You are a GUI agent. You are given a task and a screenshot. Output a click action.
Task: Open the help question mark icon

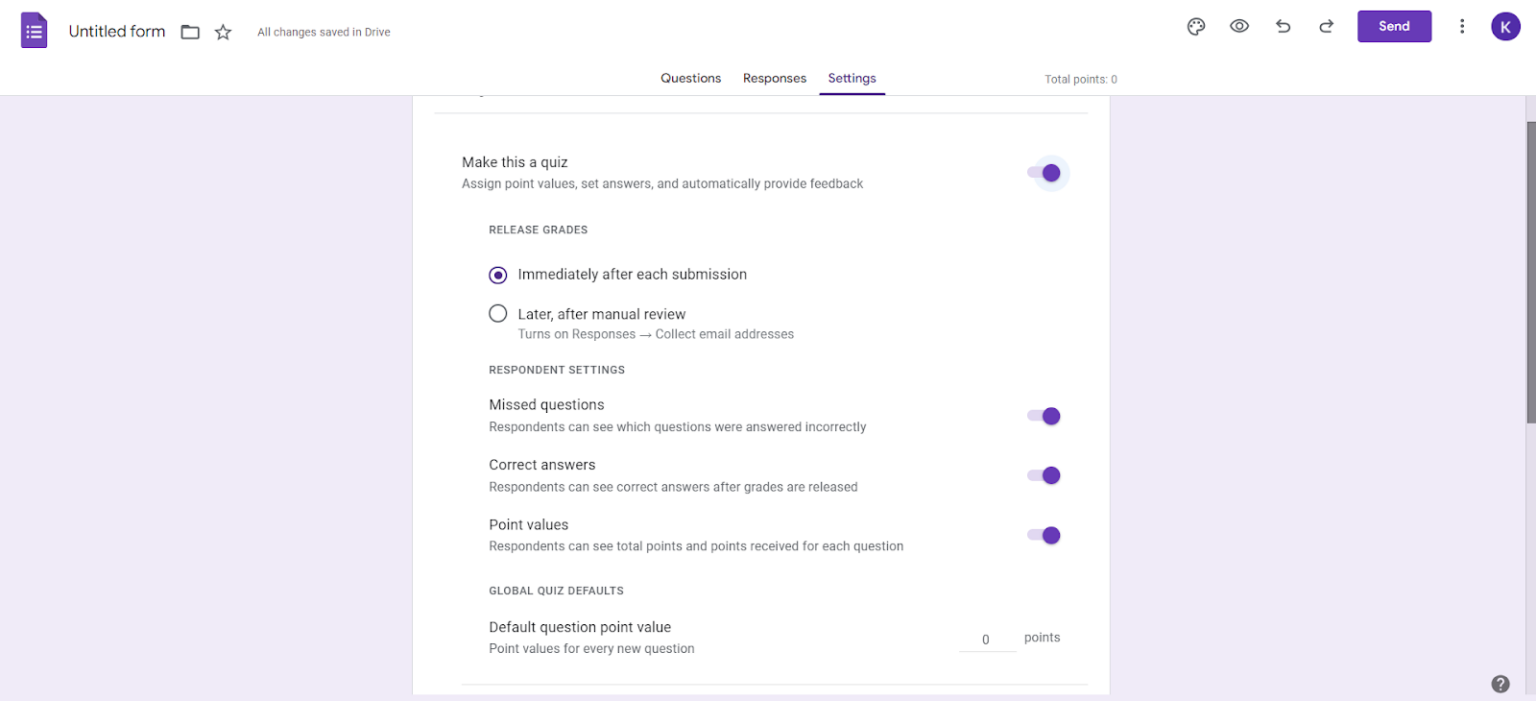1500,683
